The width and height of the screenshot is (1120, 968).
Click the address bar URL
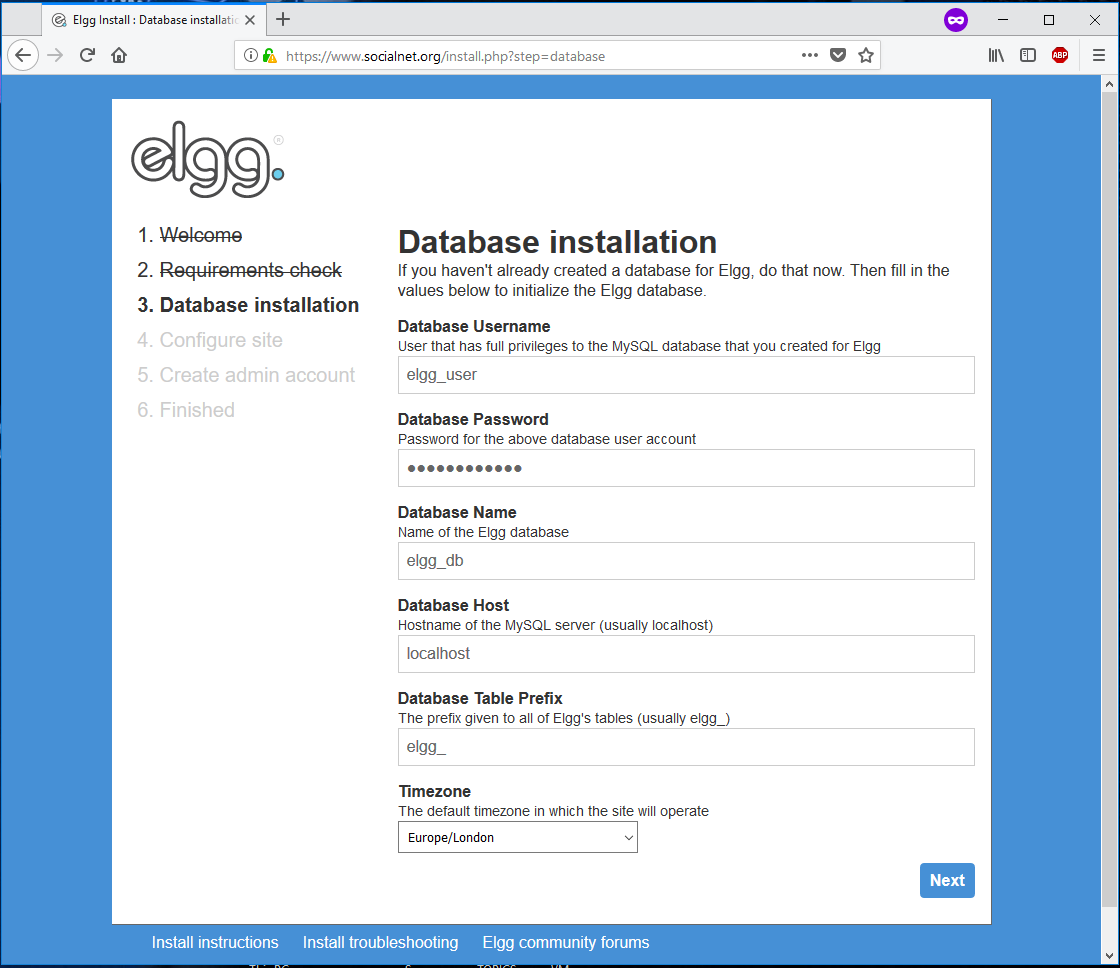(445, 56)
